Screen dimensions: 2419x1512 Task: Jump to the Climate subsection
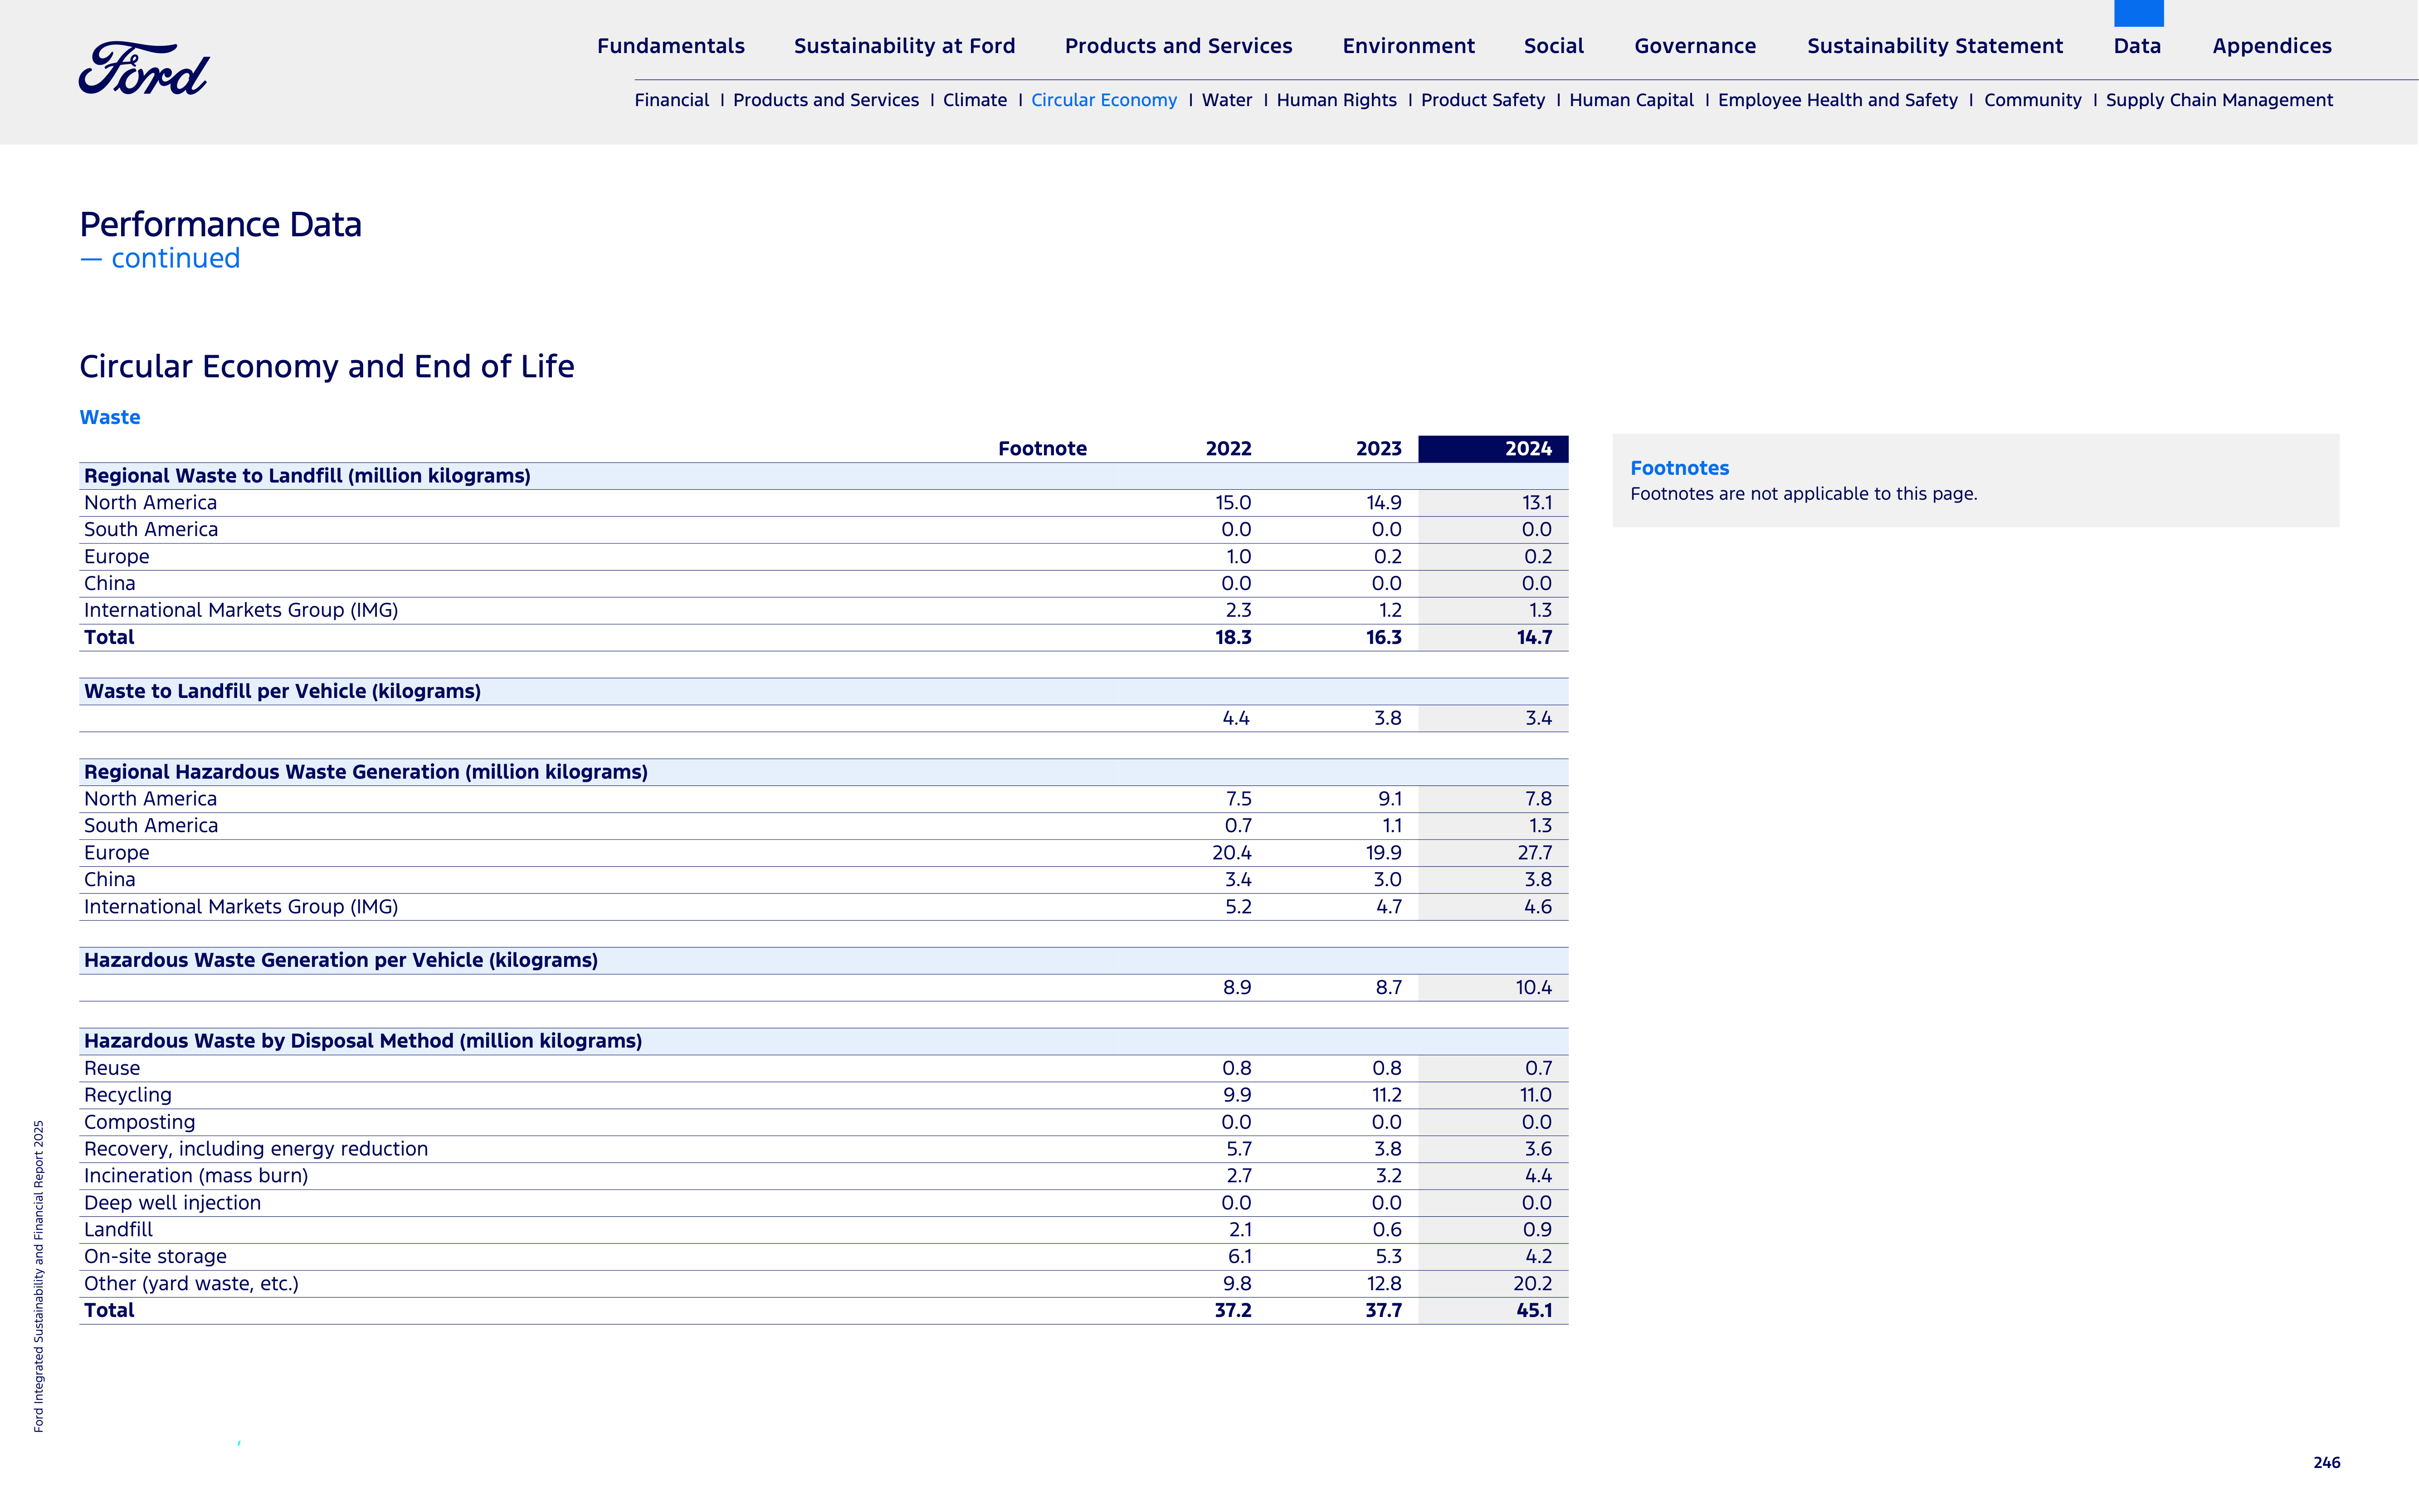point(975,100)
